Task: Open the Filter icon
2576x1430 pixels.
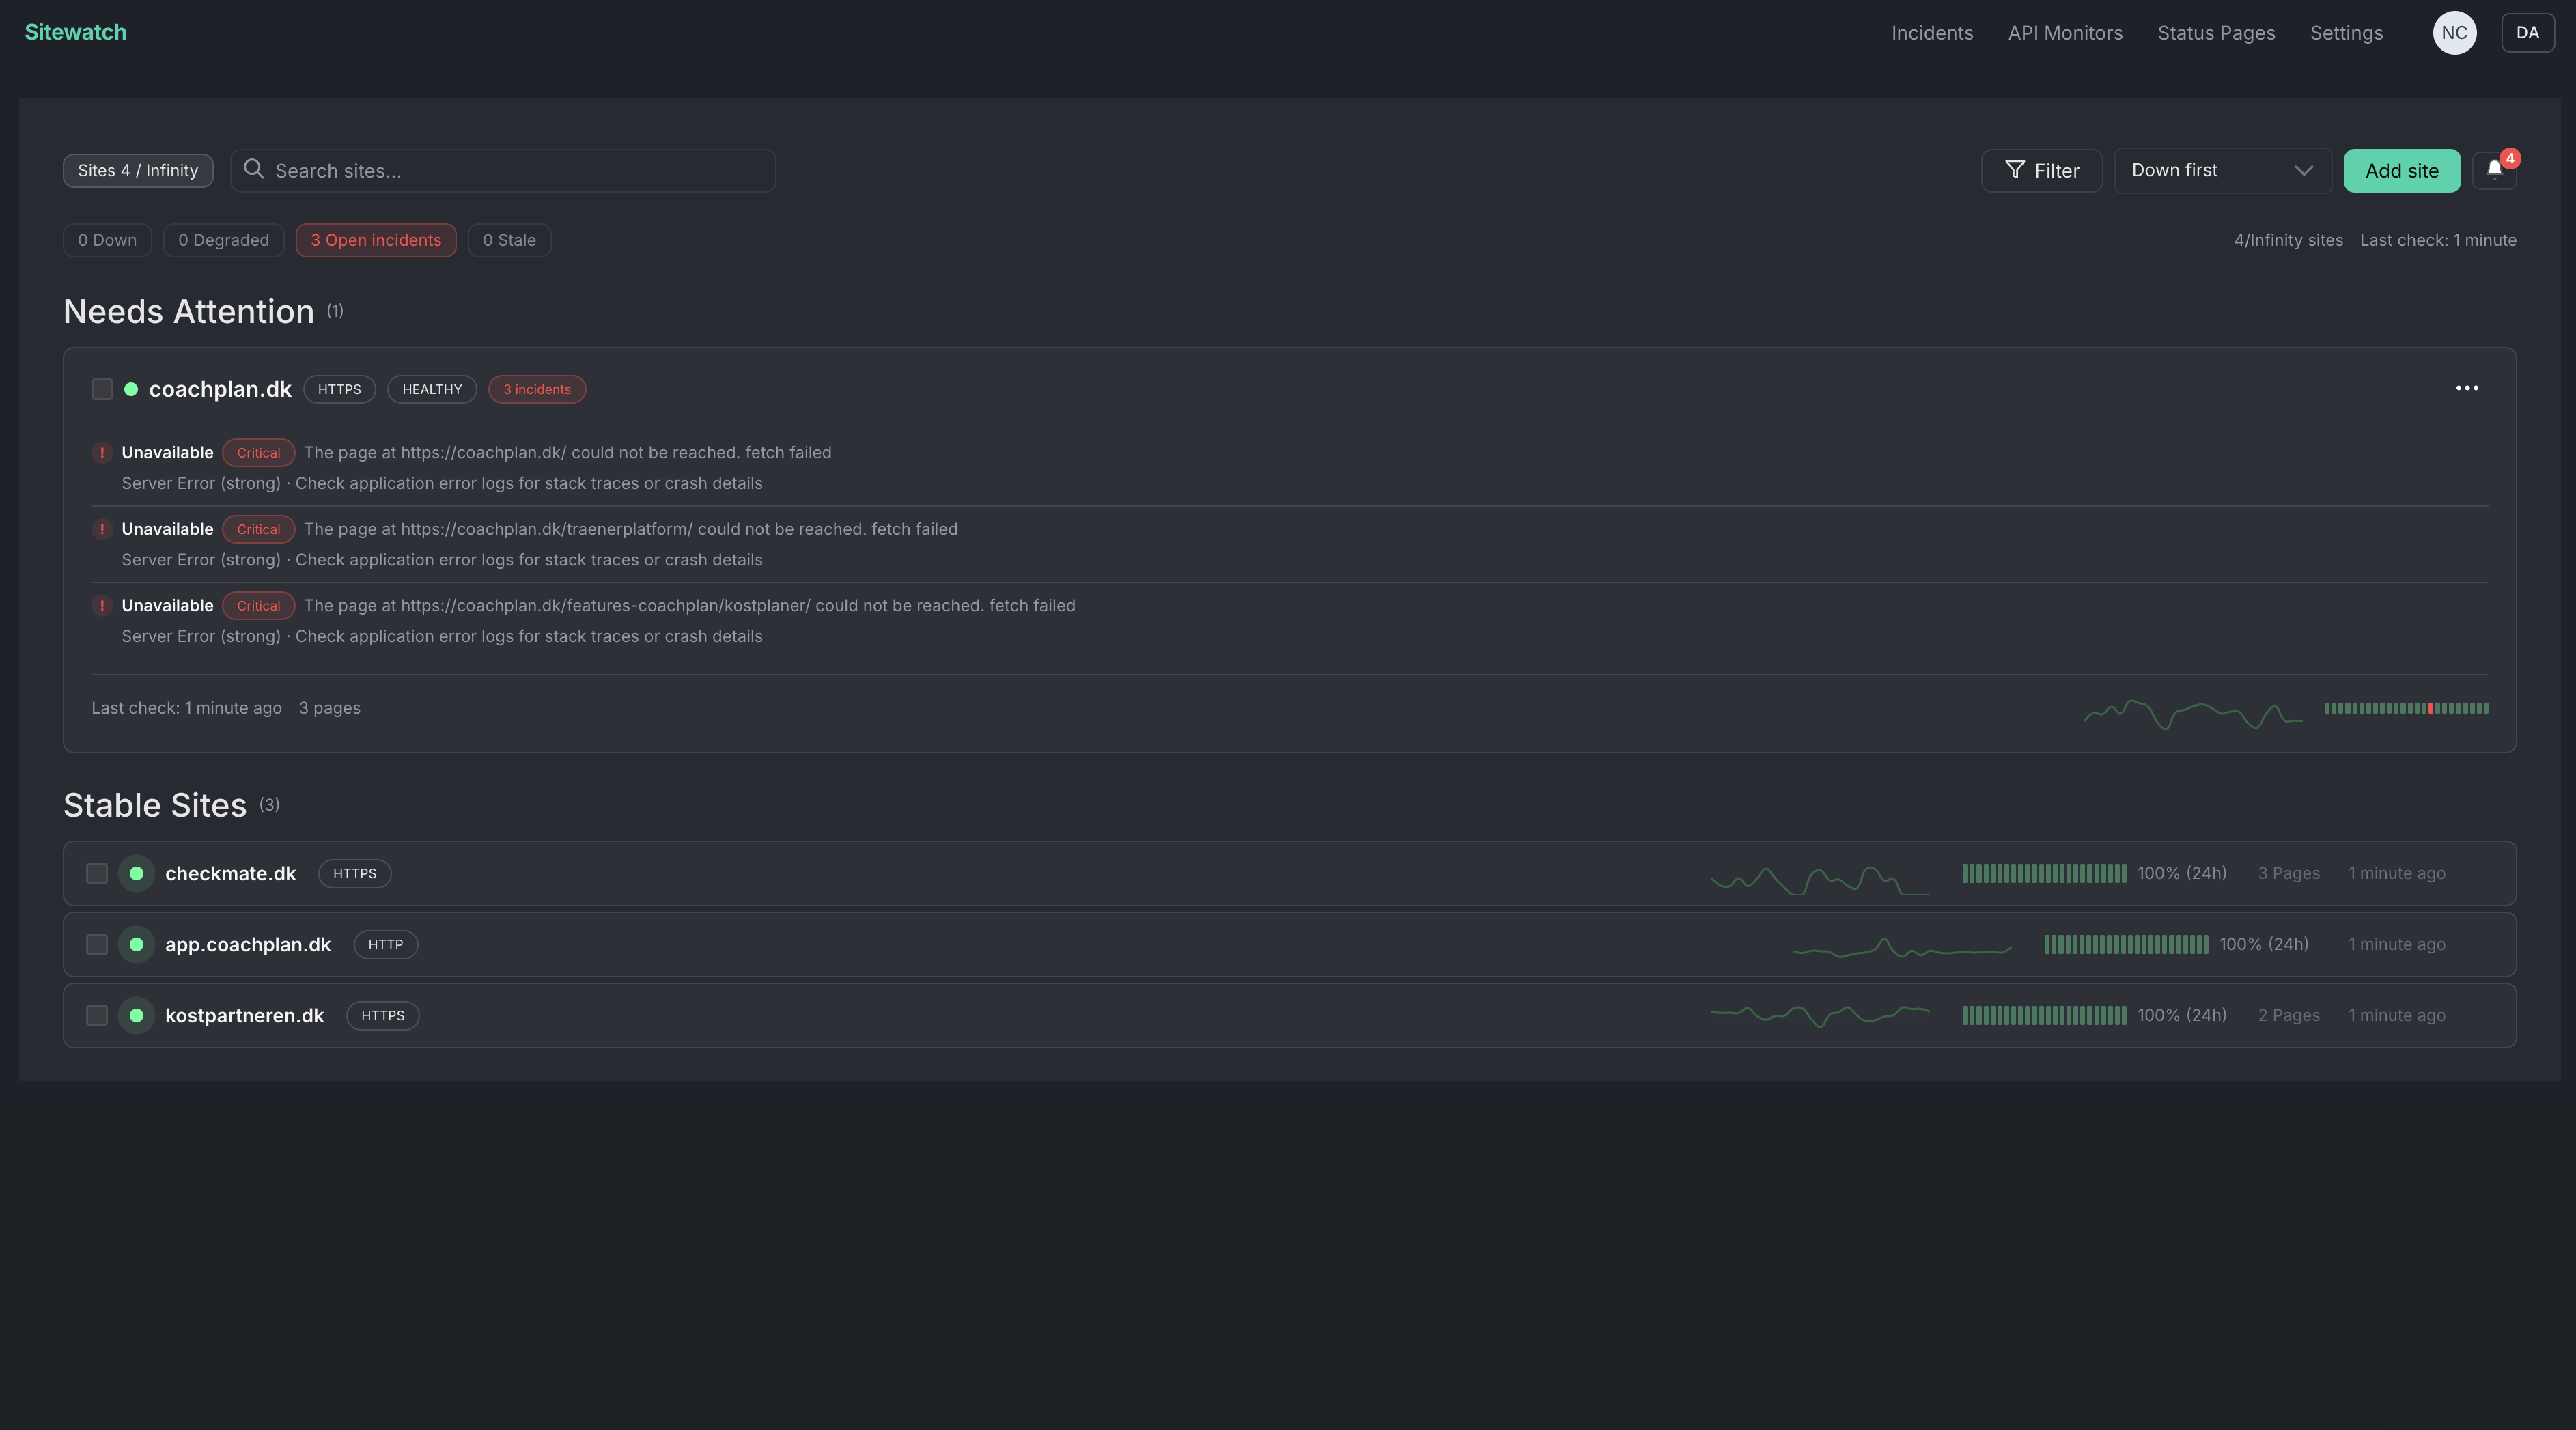Action: pos(2014,170)
